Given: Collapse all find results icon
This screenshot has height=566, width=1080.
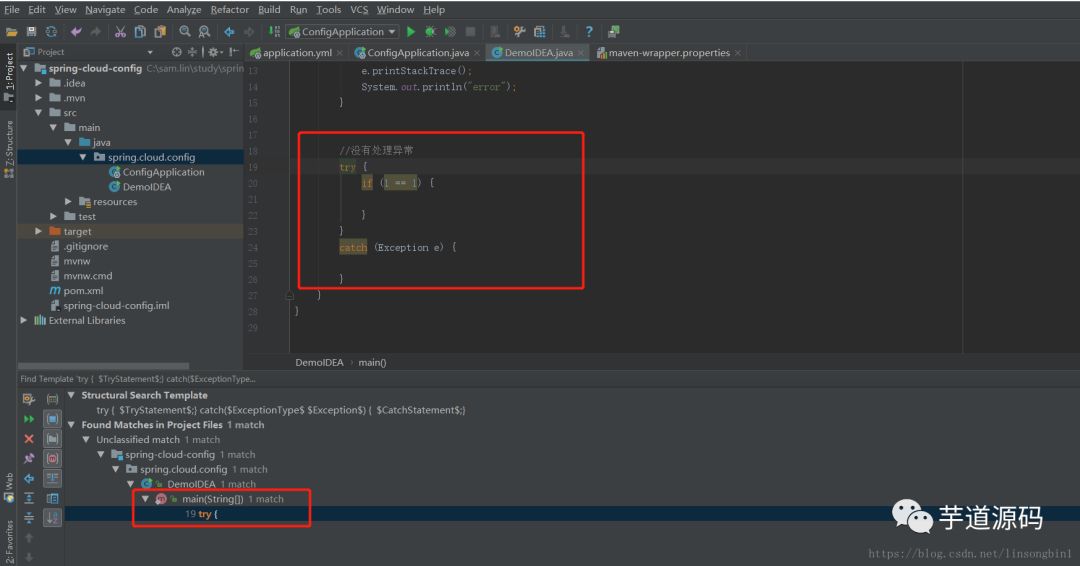Looking at the screenshot, I should click(x=29, y=518).
